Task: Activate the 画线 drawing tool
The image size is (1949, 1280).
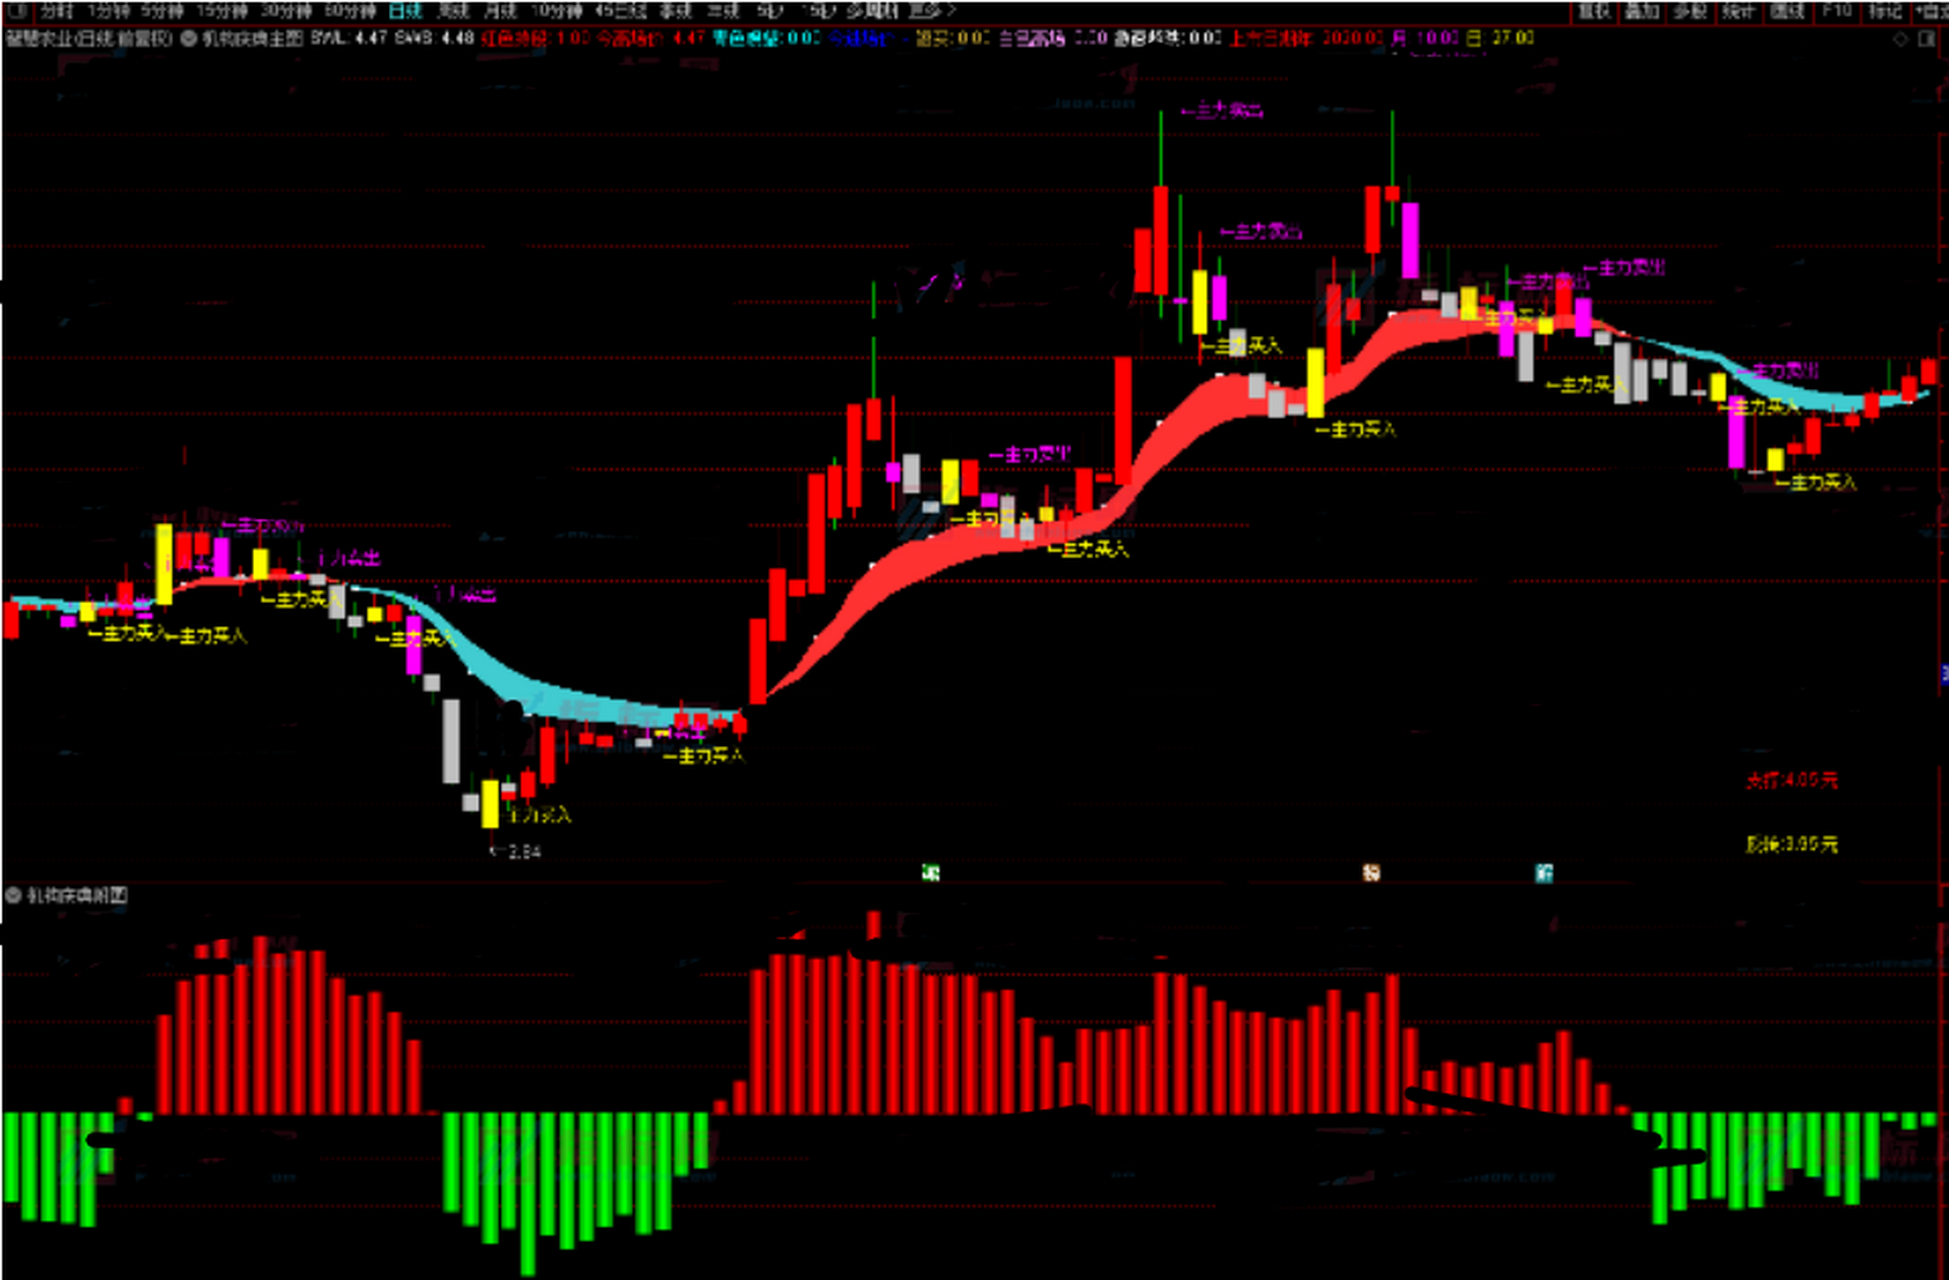Action: [1787, 11]
